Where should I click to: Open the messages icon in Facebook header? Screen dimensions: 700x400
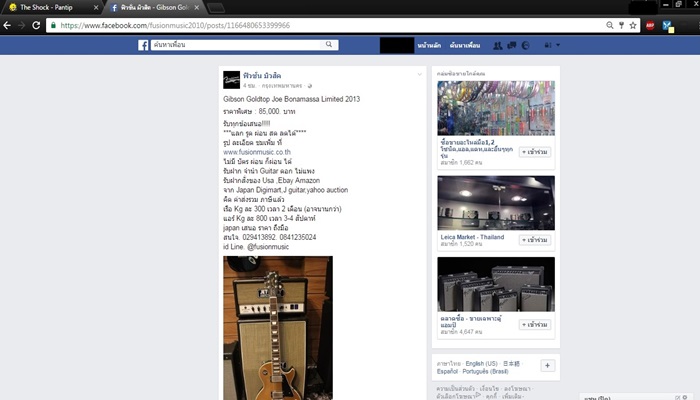tap(512, 45)
